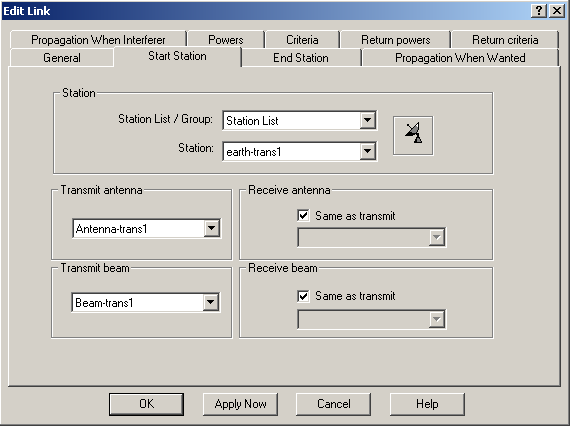Click the question mark help icon in title bar
This screenshot has height=426, width=570.
click(539, 11)
